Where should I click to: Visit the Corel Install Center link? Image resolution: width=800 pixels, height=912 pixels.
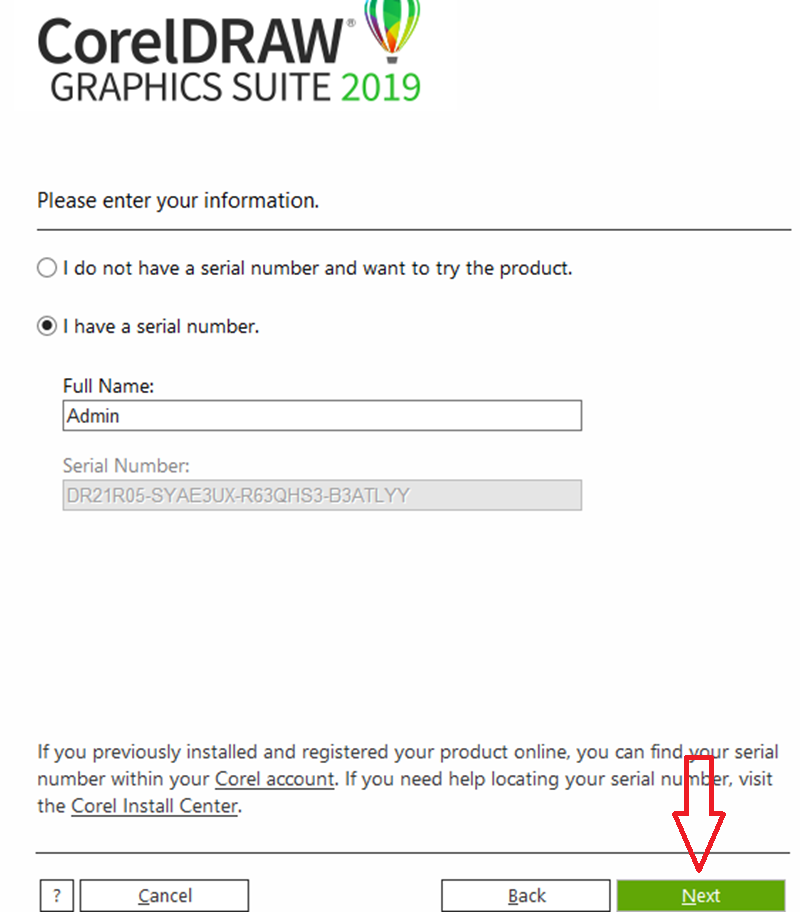coord(154,806)
